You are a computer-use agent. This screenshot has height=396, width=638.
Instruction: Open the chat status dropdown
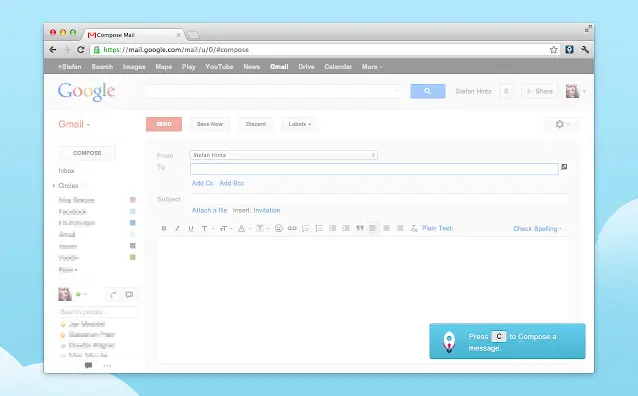click(x=81, y=294)
